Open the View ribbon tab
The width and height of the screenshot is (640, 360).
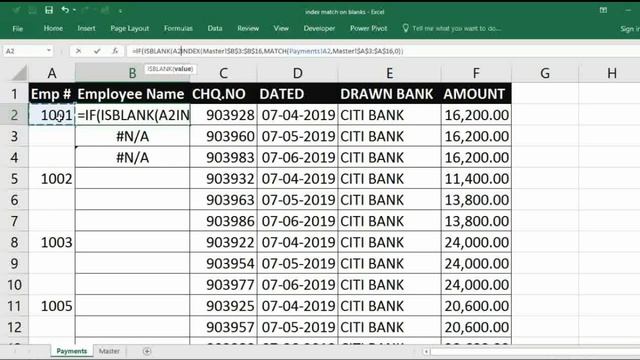coord(281,29)
